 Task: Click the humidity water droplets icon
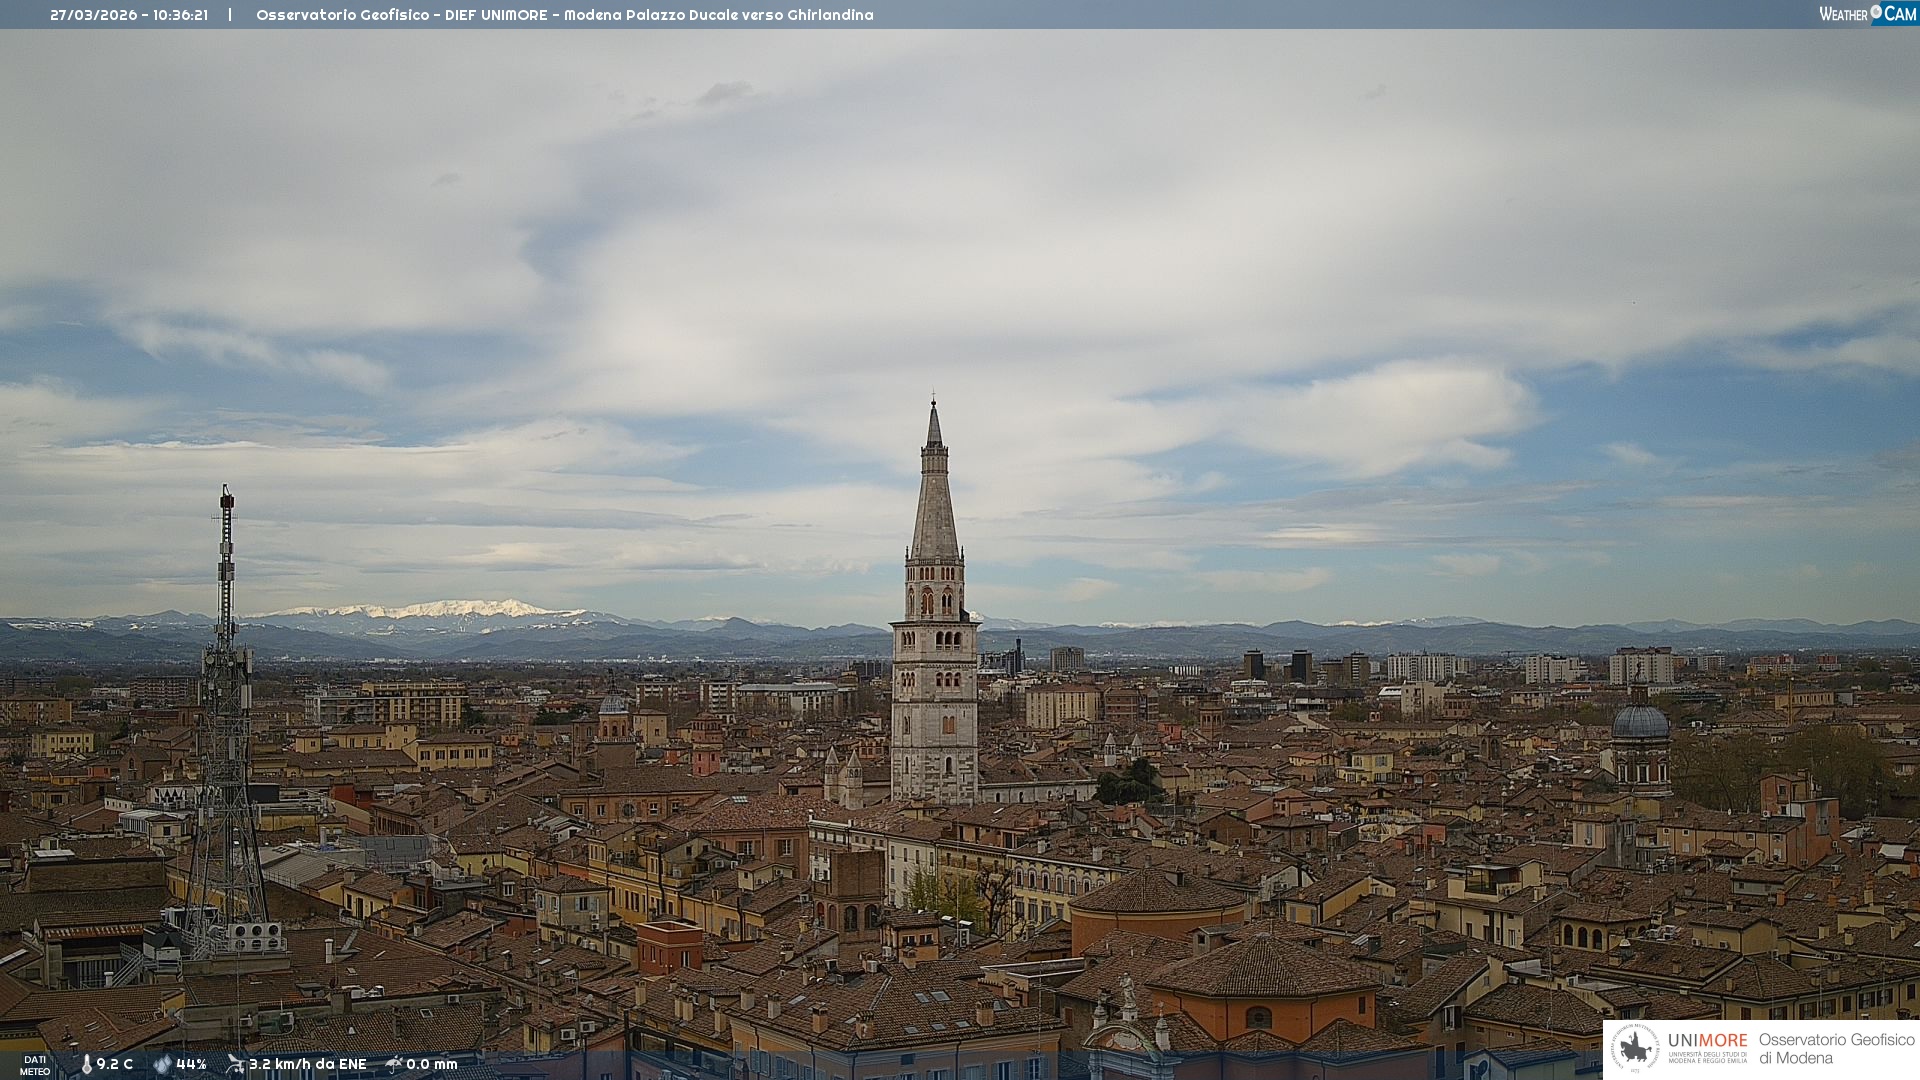(162, 1064)
